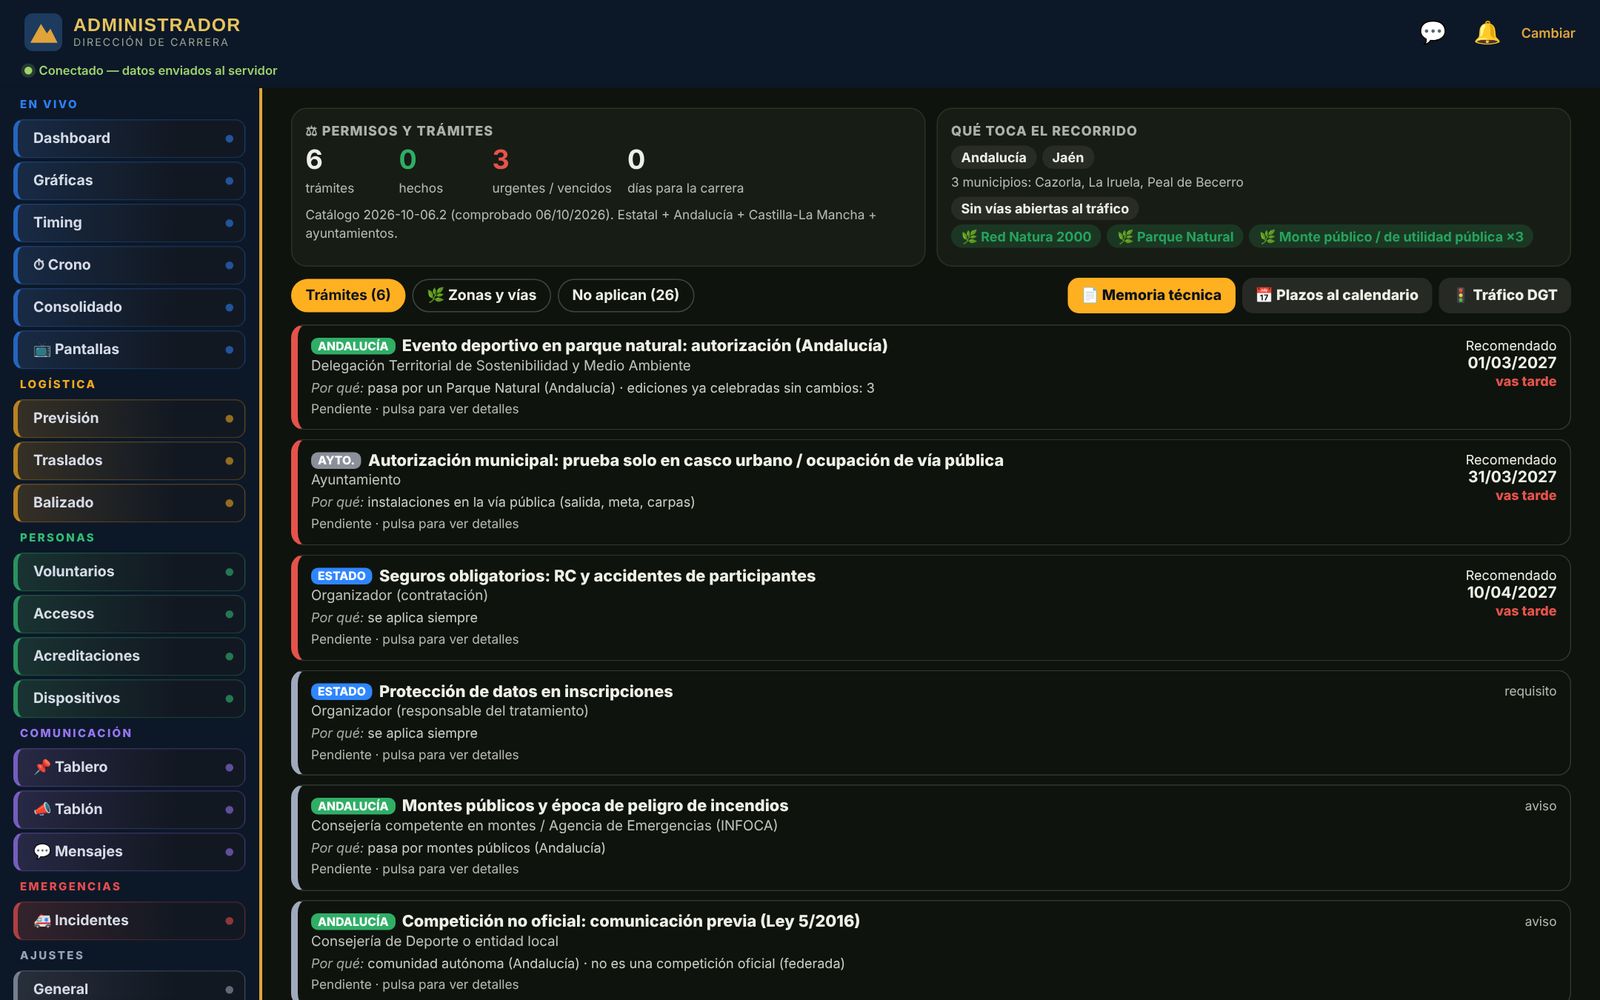Click the Catálogo 2026-10-06.2 description text
This screenshot has height=1000, width=1600.
click(x=591, y=224)
